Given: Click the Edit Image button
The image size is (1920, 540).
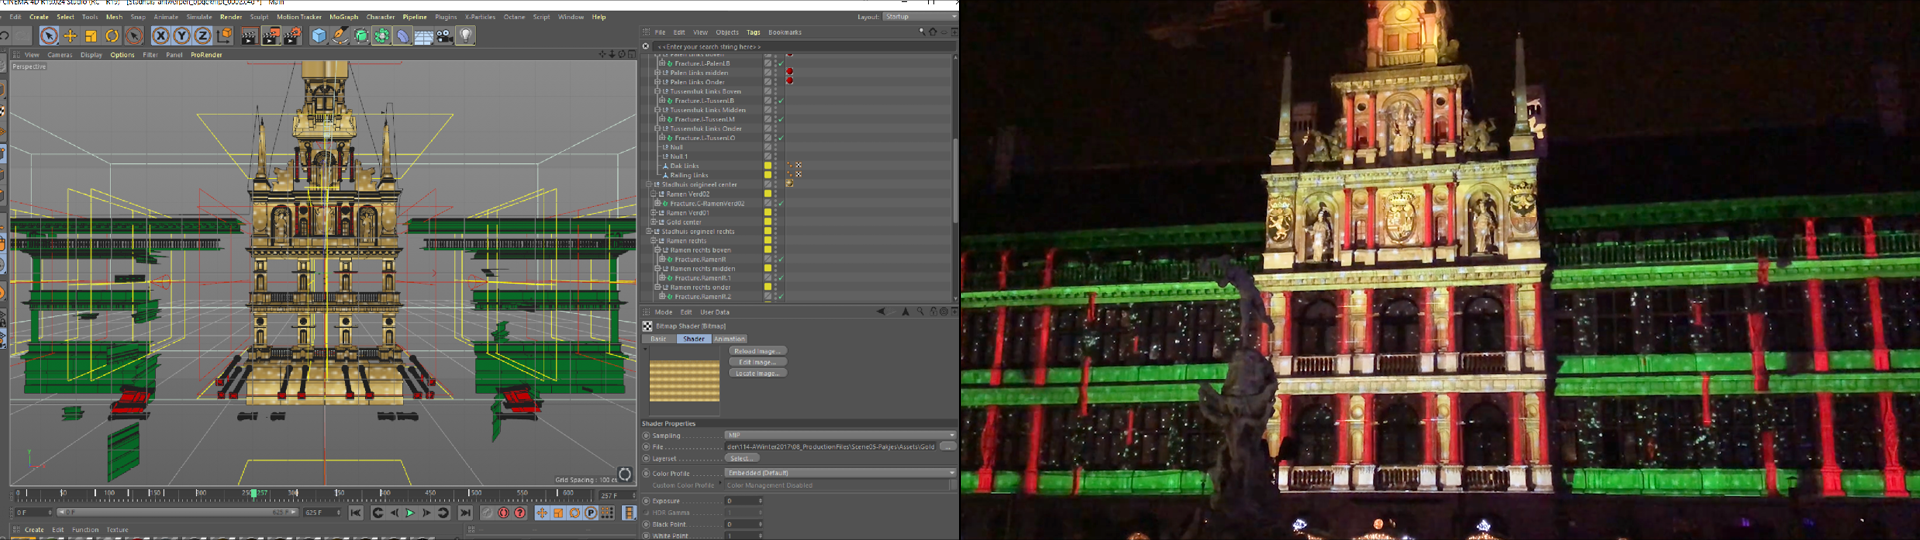Looking at the screenshot, I should click(757, 362).
